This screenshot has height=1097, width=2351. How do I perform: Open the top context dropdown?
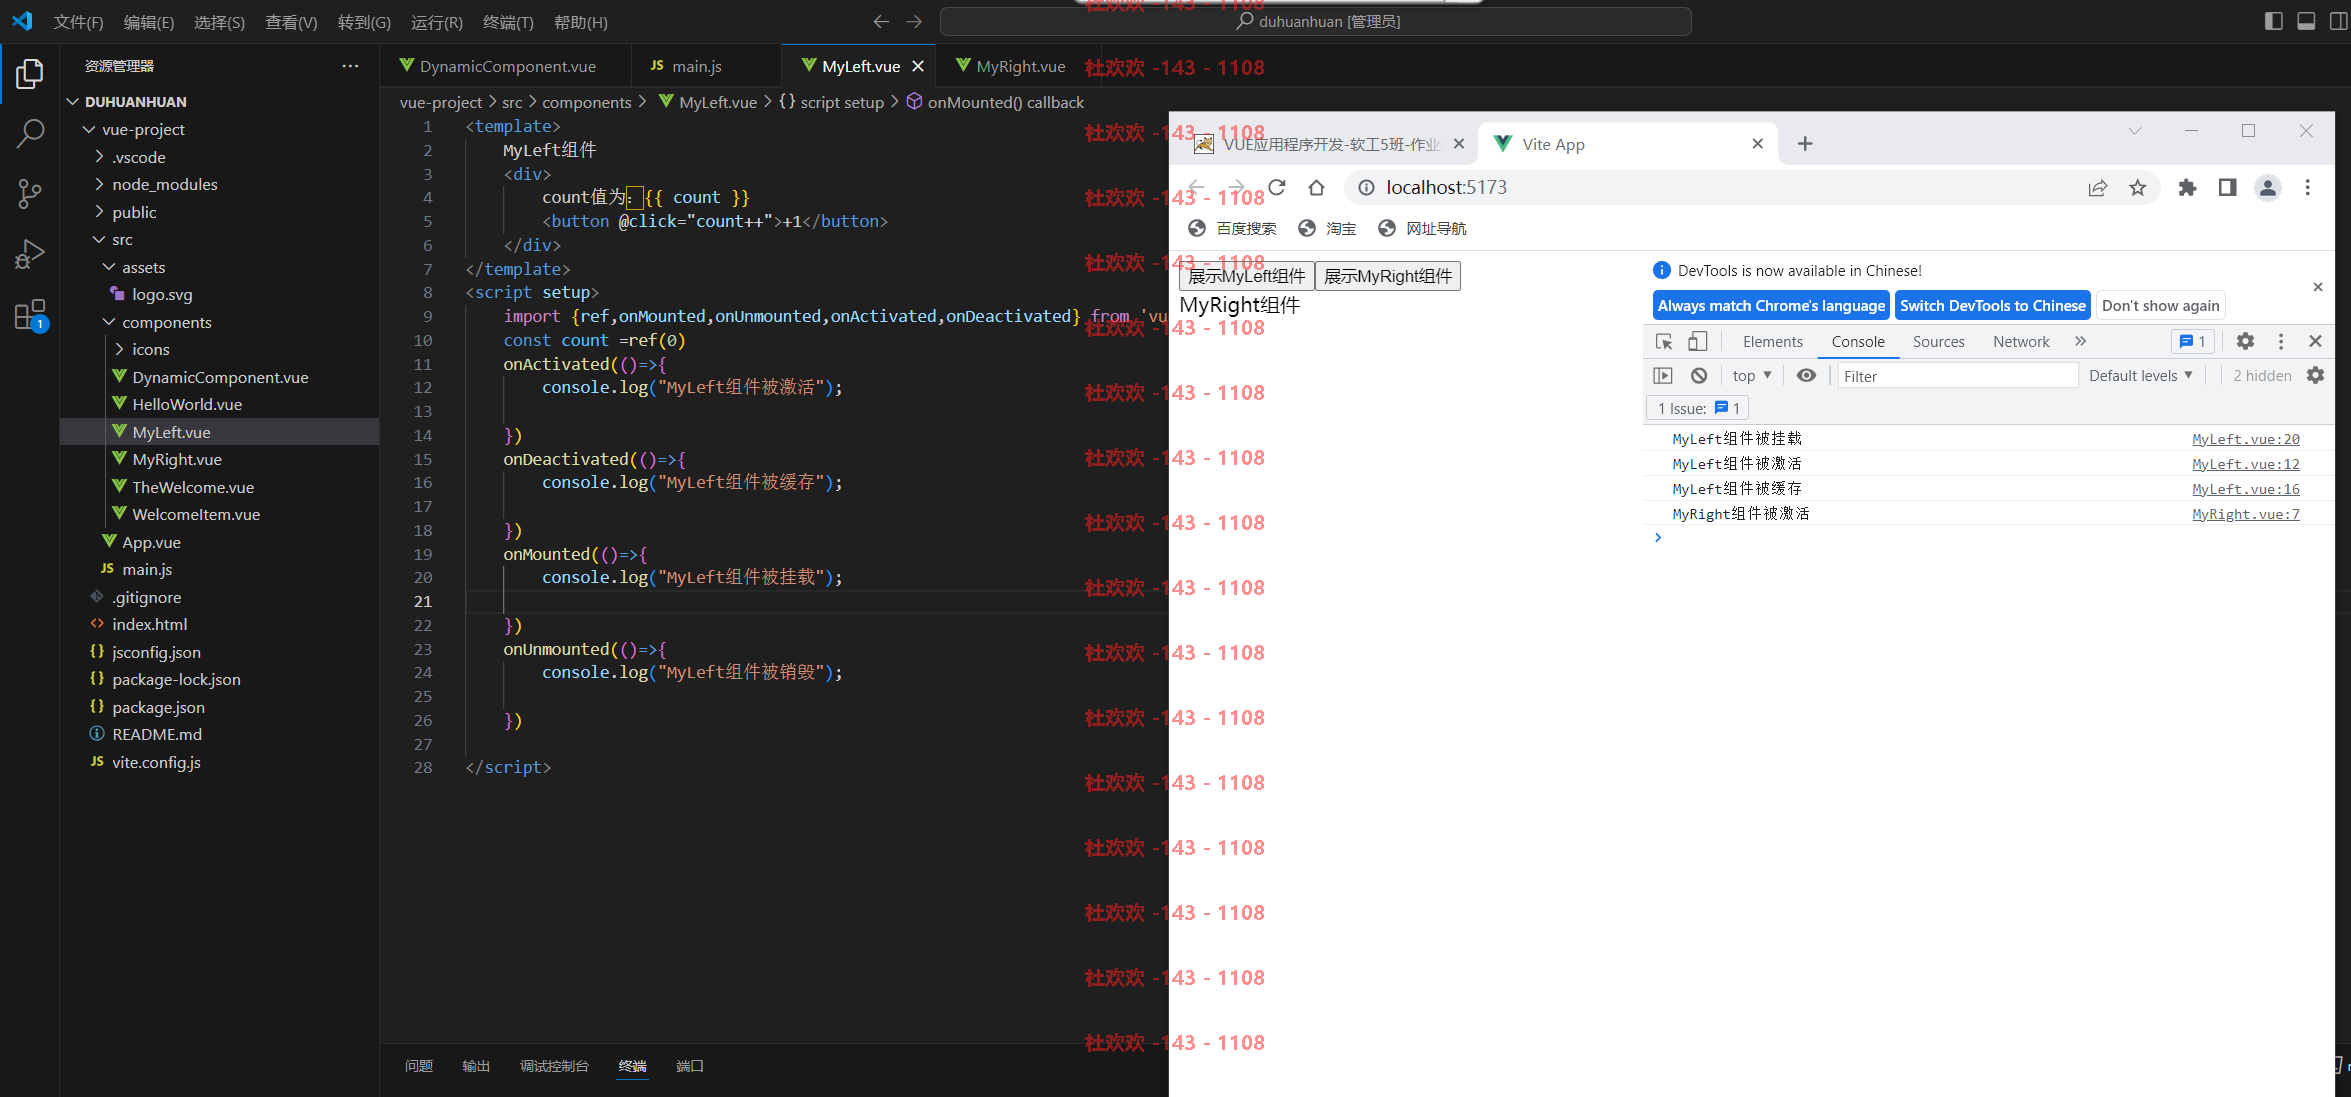pos(1752,376)
